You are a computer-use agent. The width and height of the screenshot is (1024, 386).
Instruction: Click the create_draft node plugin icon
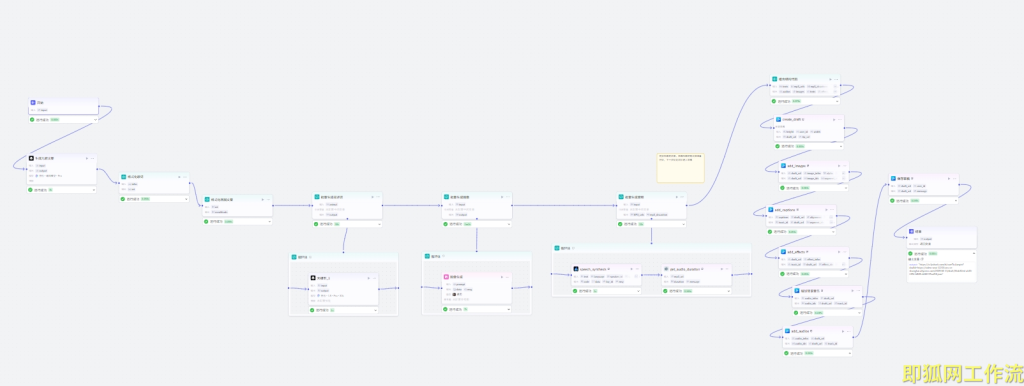[x=778, y=120]
